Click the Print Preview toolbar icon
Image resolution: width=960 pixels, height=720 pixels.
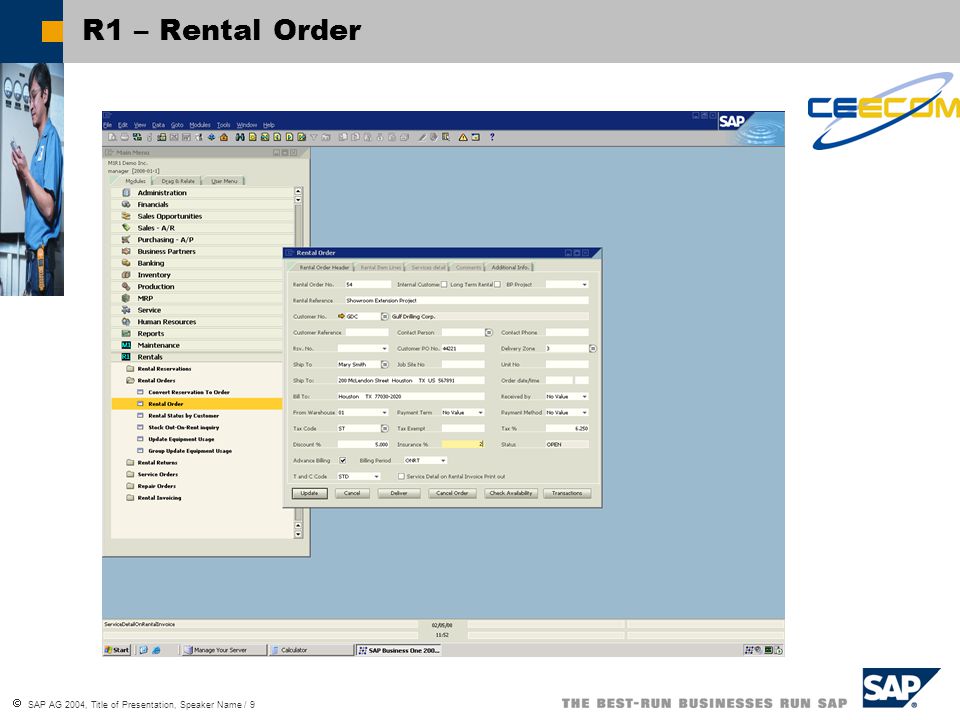click(113, 137)
